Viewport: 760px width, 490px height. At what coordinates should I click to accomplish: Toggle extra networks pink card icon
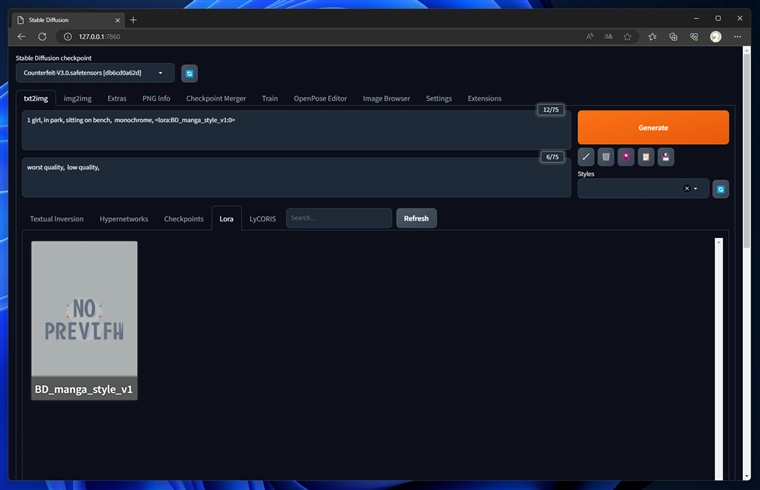[626, 157]
